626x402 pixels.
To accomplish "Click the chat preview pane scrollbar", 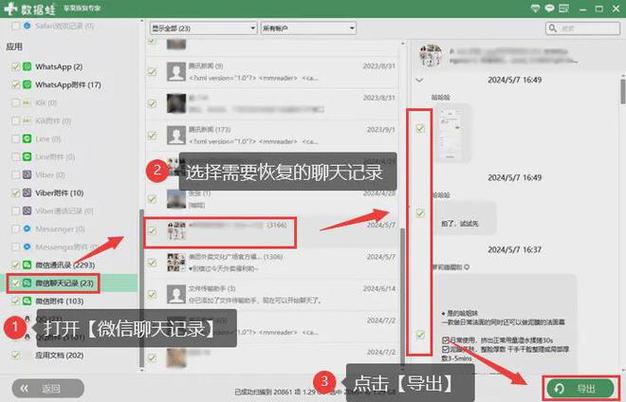I will click(x=623, y=92).
